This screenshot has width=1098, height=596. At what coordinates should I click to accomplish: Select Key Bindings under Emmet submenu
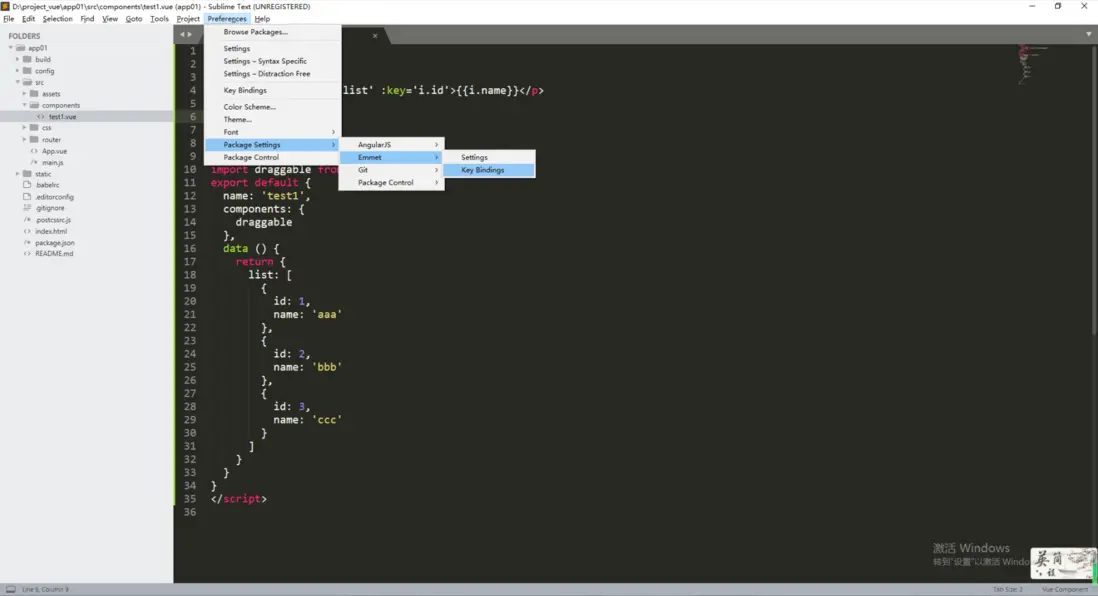click(482, 170)
